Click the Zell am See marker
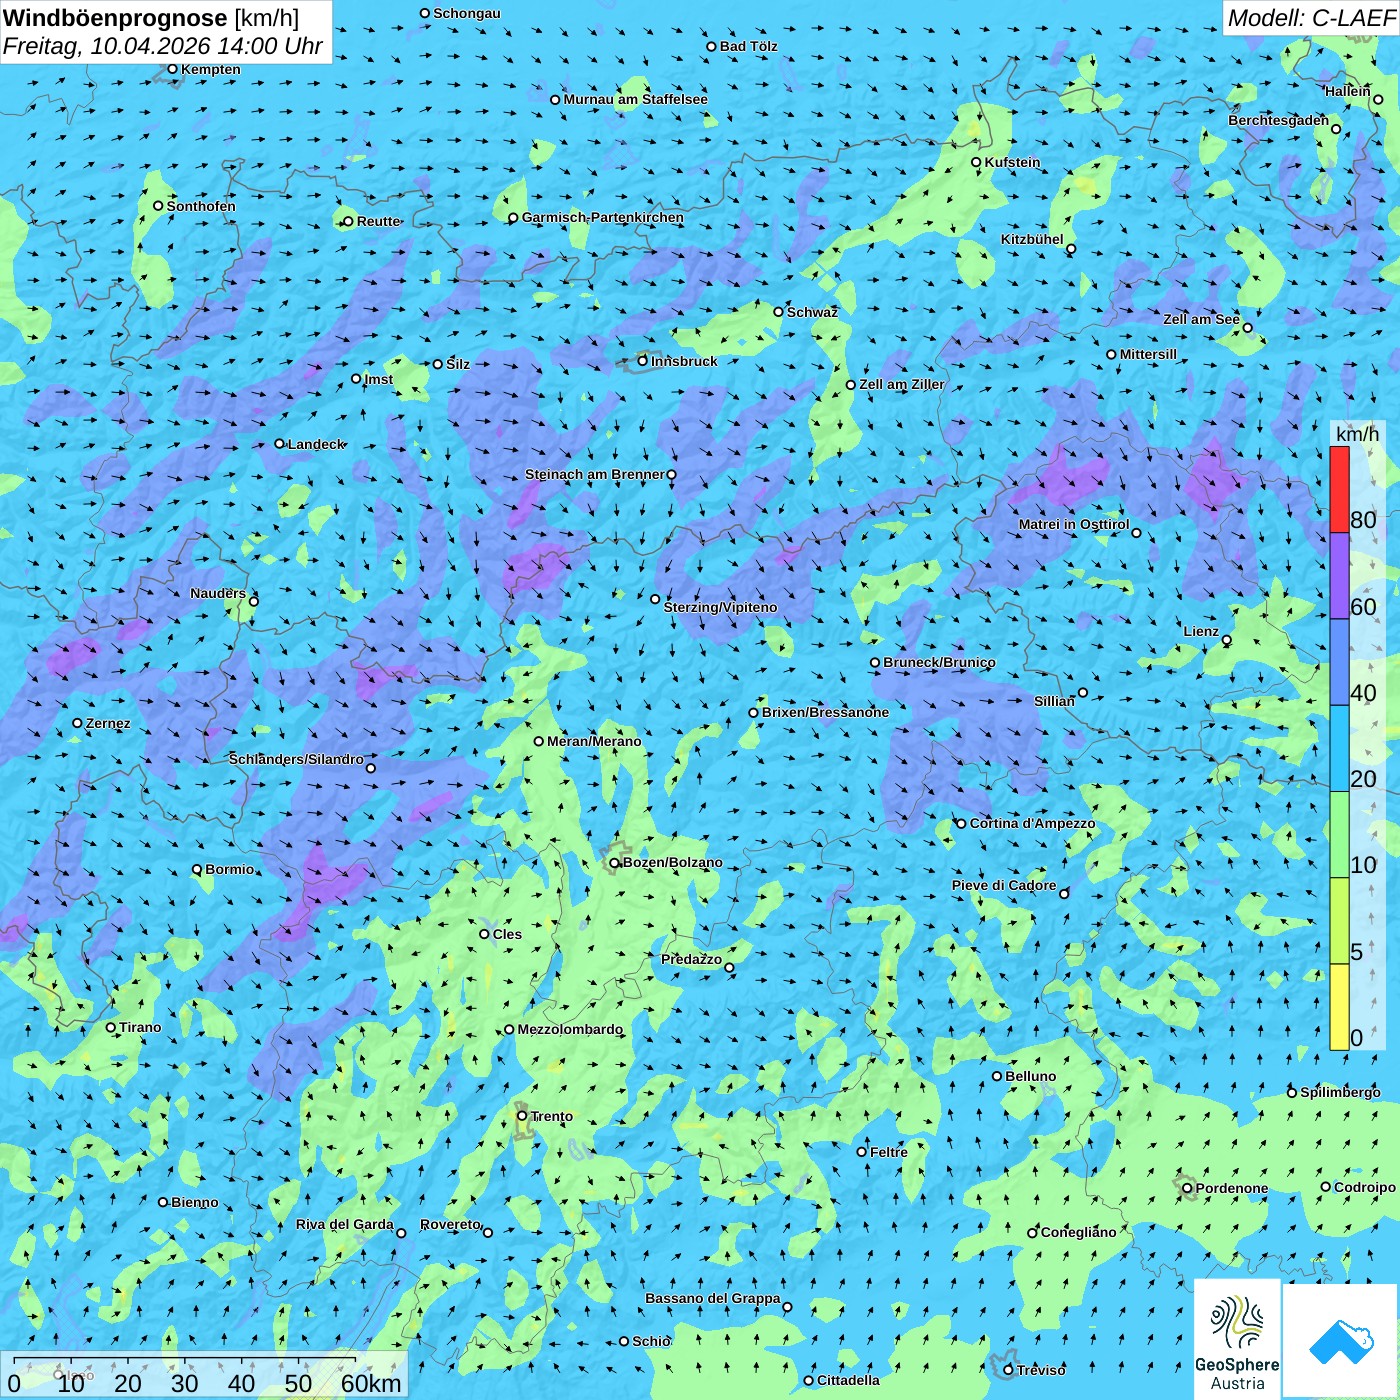The width and height of the screenshot is (1400, 1400). tap(1247, 328)
